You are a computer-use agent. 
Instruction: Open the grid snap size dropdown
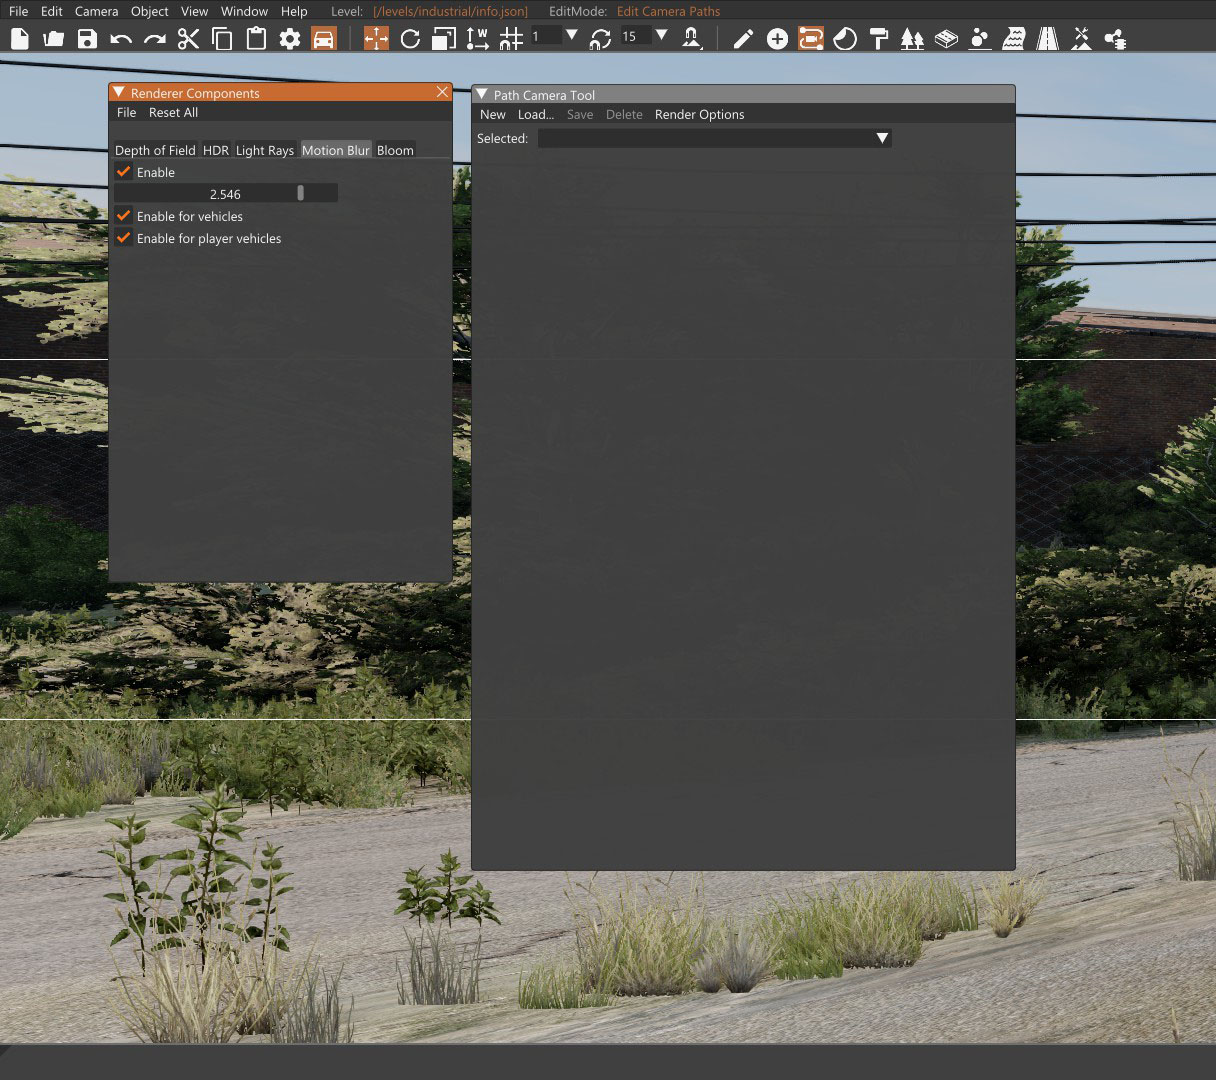572,35
